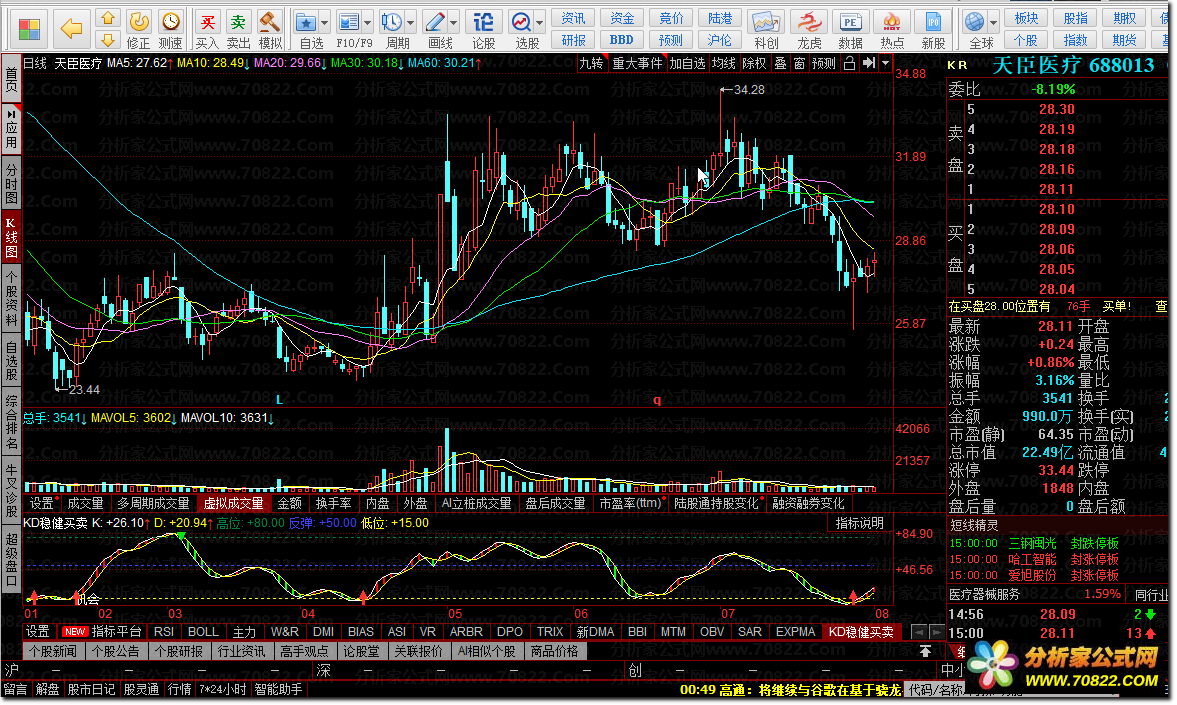This screenshot has height=705, width=1177.
Task: Open 智能助手 in the bottom bar
Action: 278,689
